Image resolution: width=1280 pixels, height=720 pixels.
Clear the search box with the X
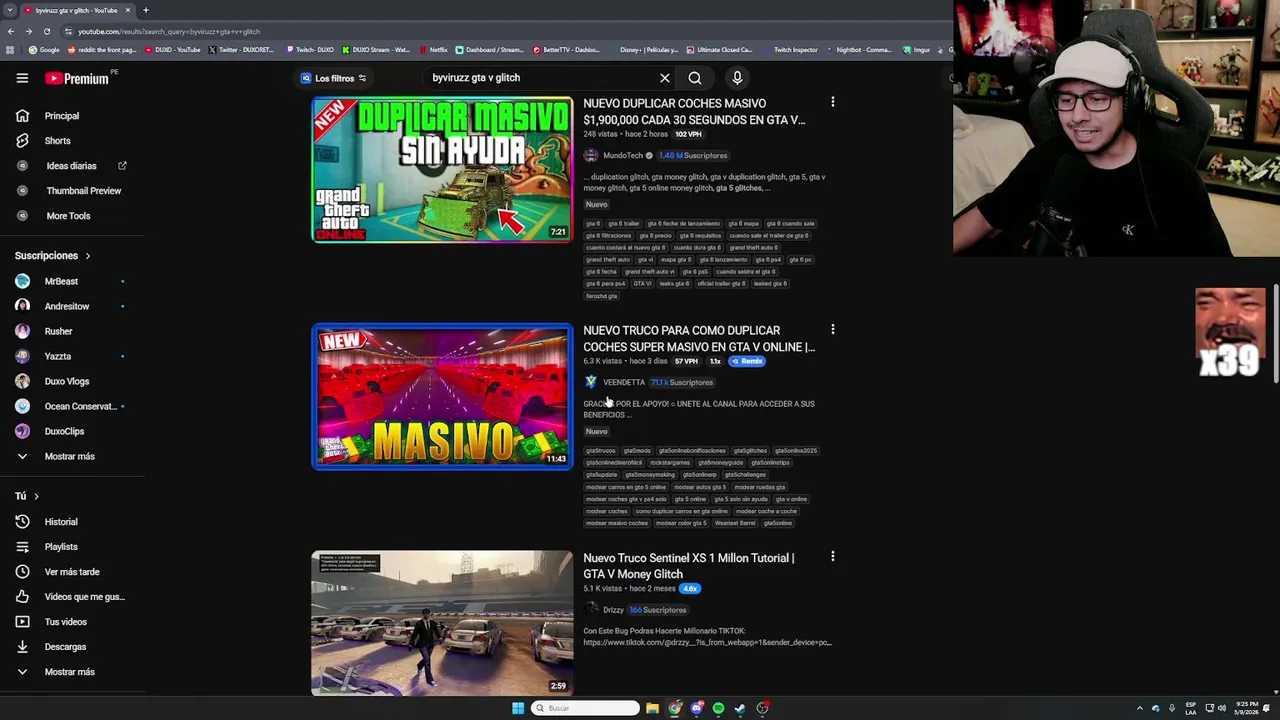pos(665,78)
